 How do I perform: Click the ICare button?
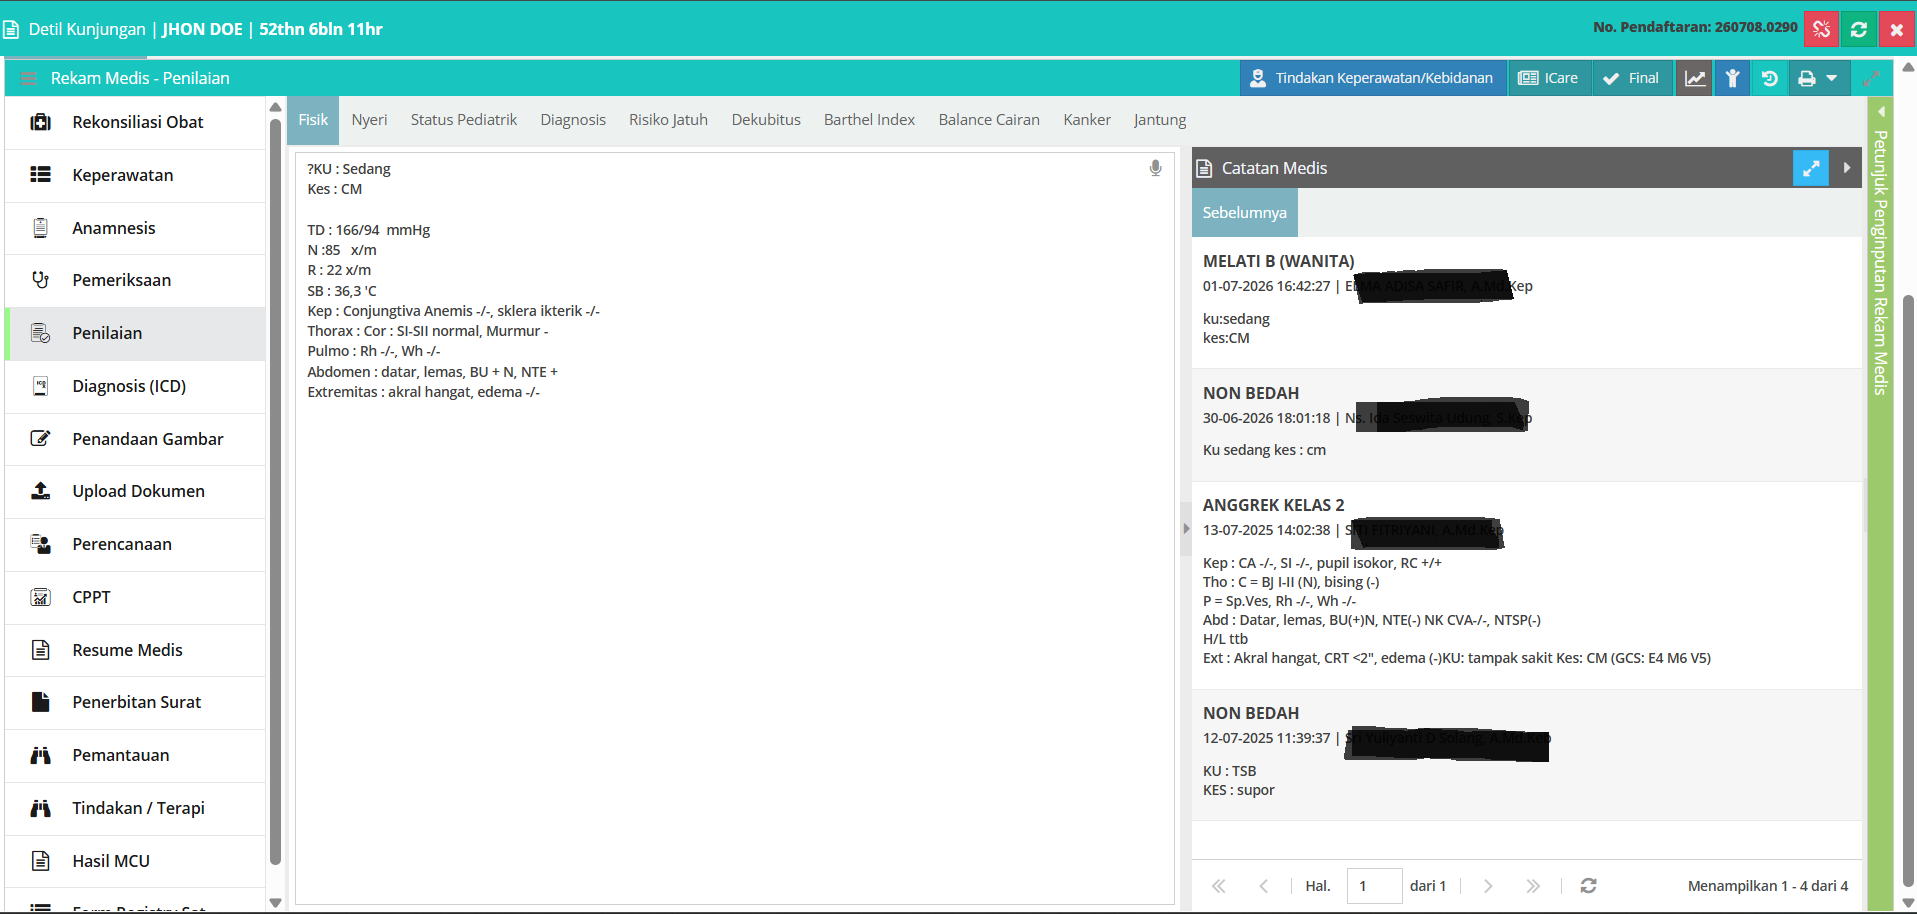point(1548,78)
